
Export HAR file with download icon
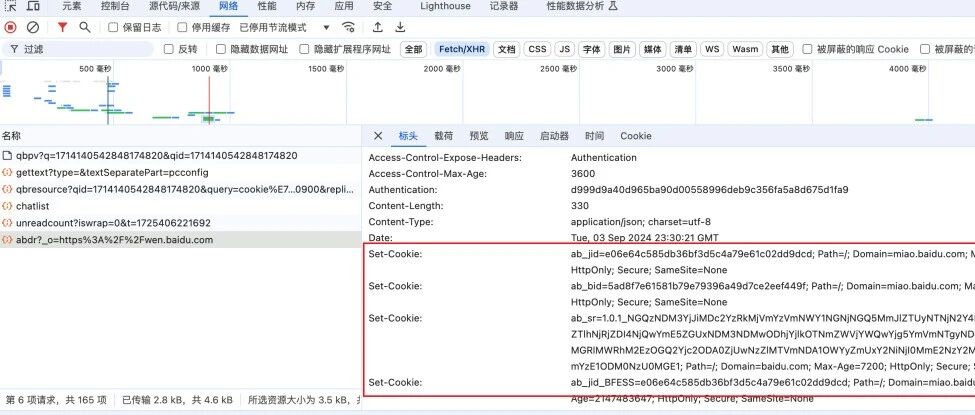click(400, 27)
